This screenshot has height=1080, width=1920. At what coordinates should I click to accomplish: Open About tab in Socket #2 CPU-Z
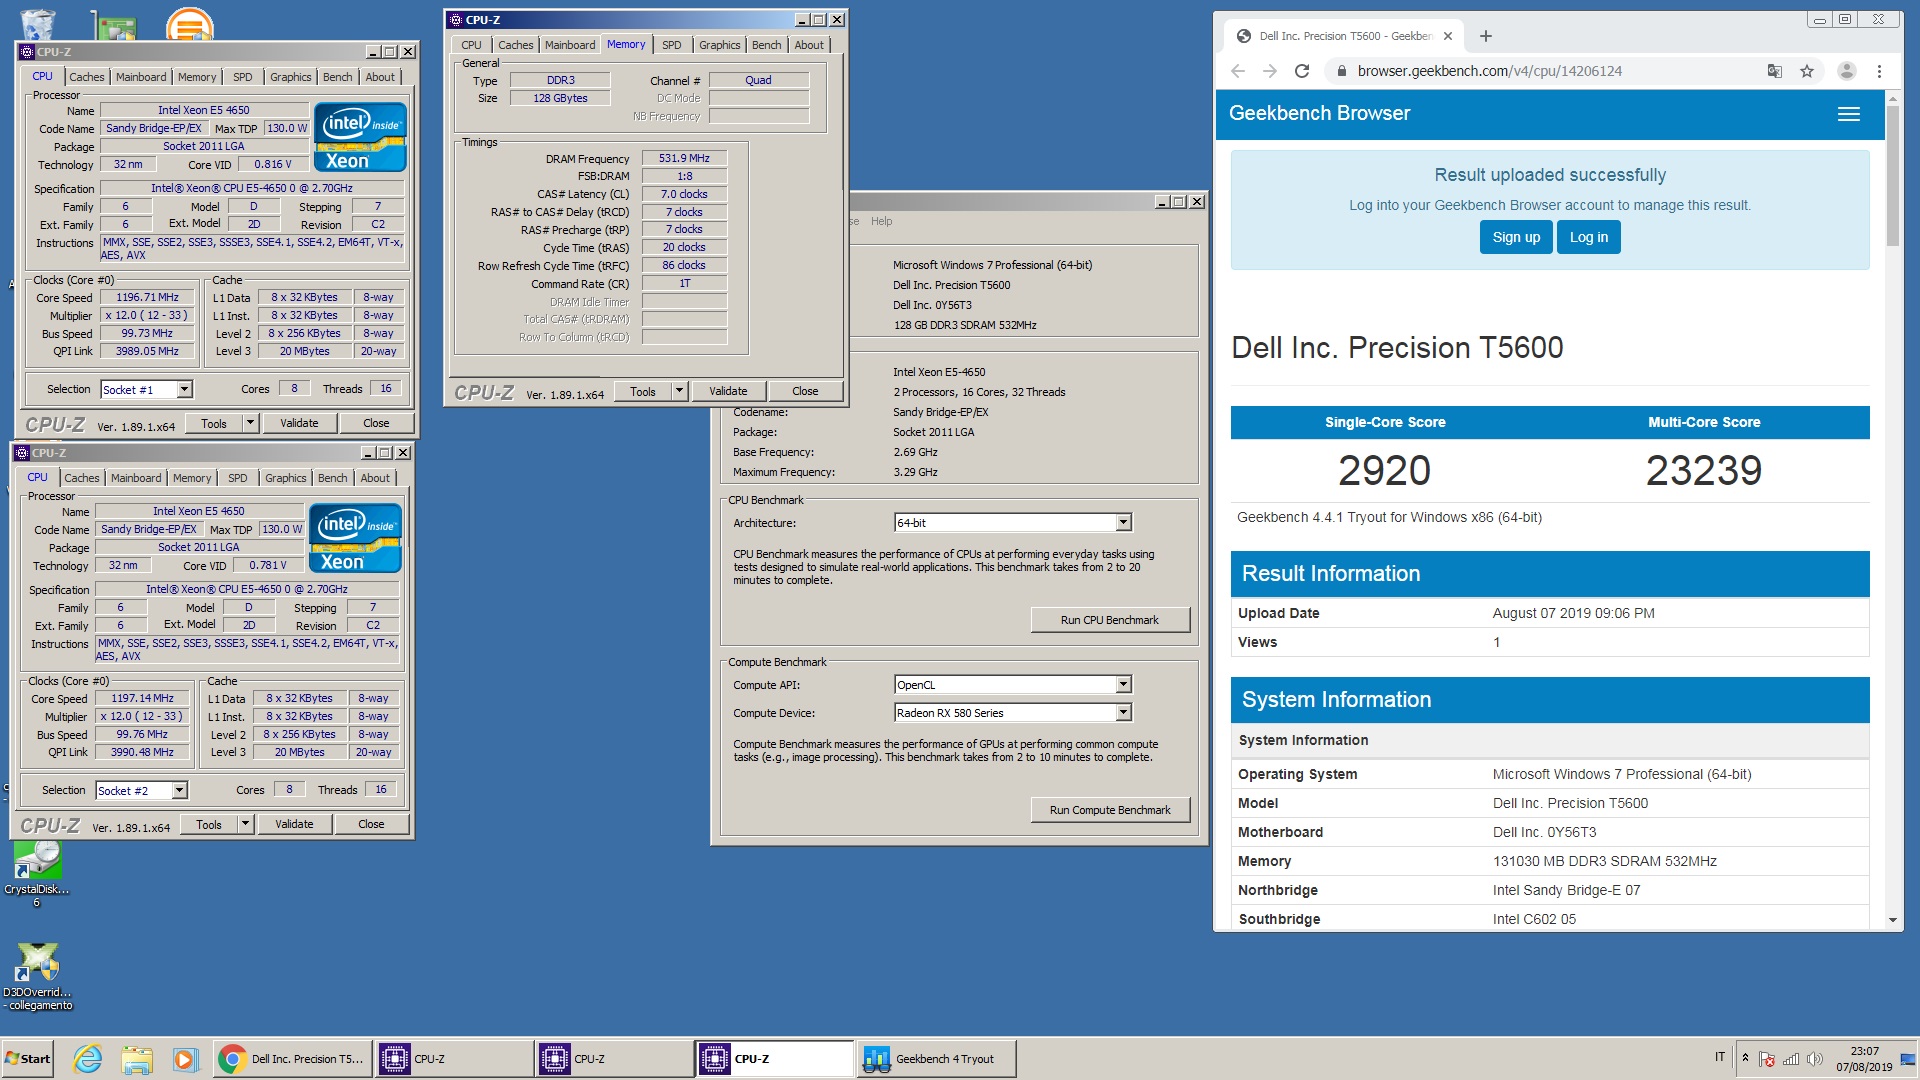click(375, 478)
